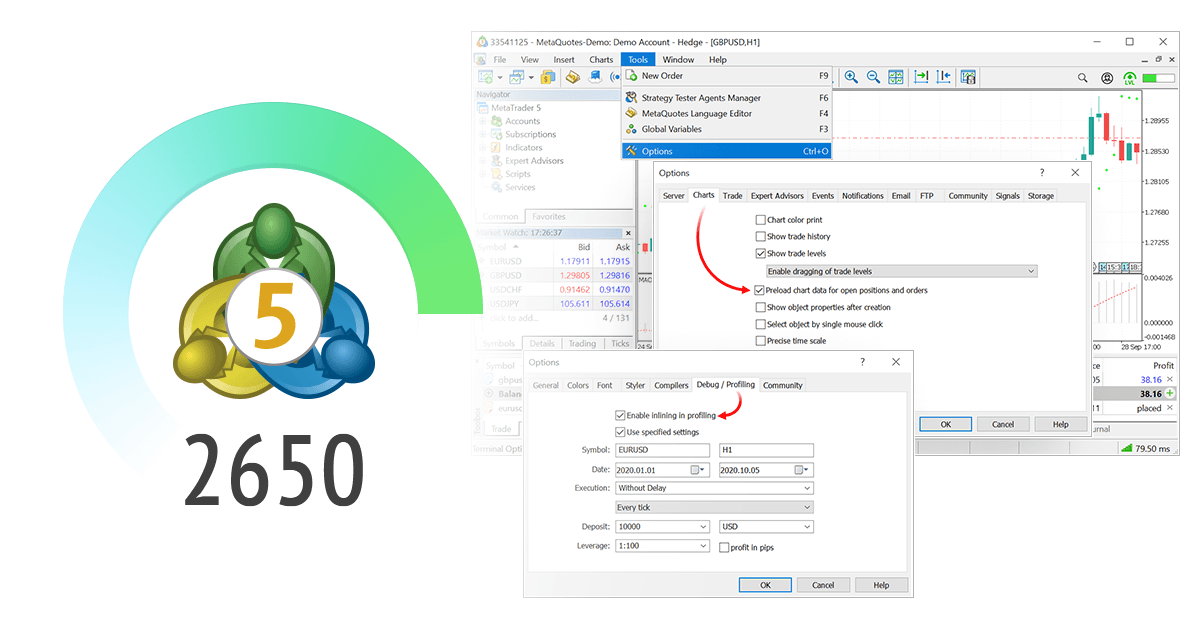Click OK in the Debug/Profiling dialog
1200x628 pixels.
coord(765,584)
